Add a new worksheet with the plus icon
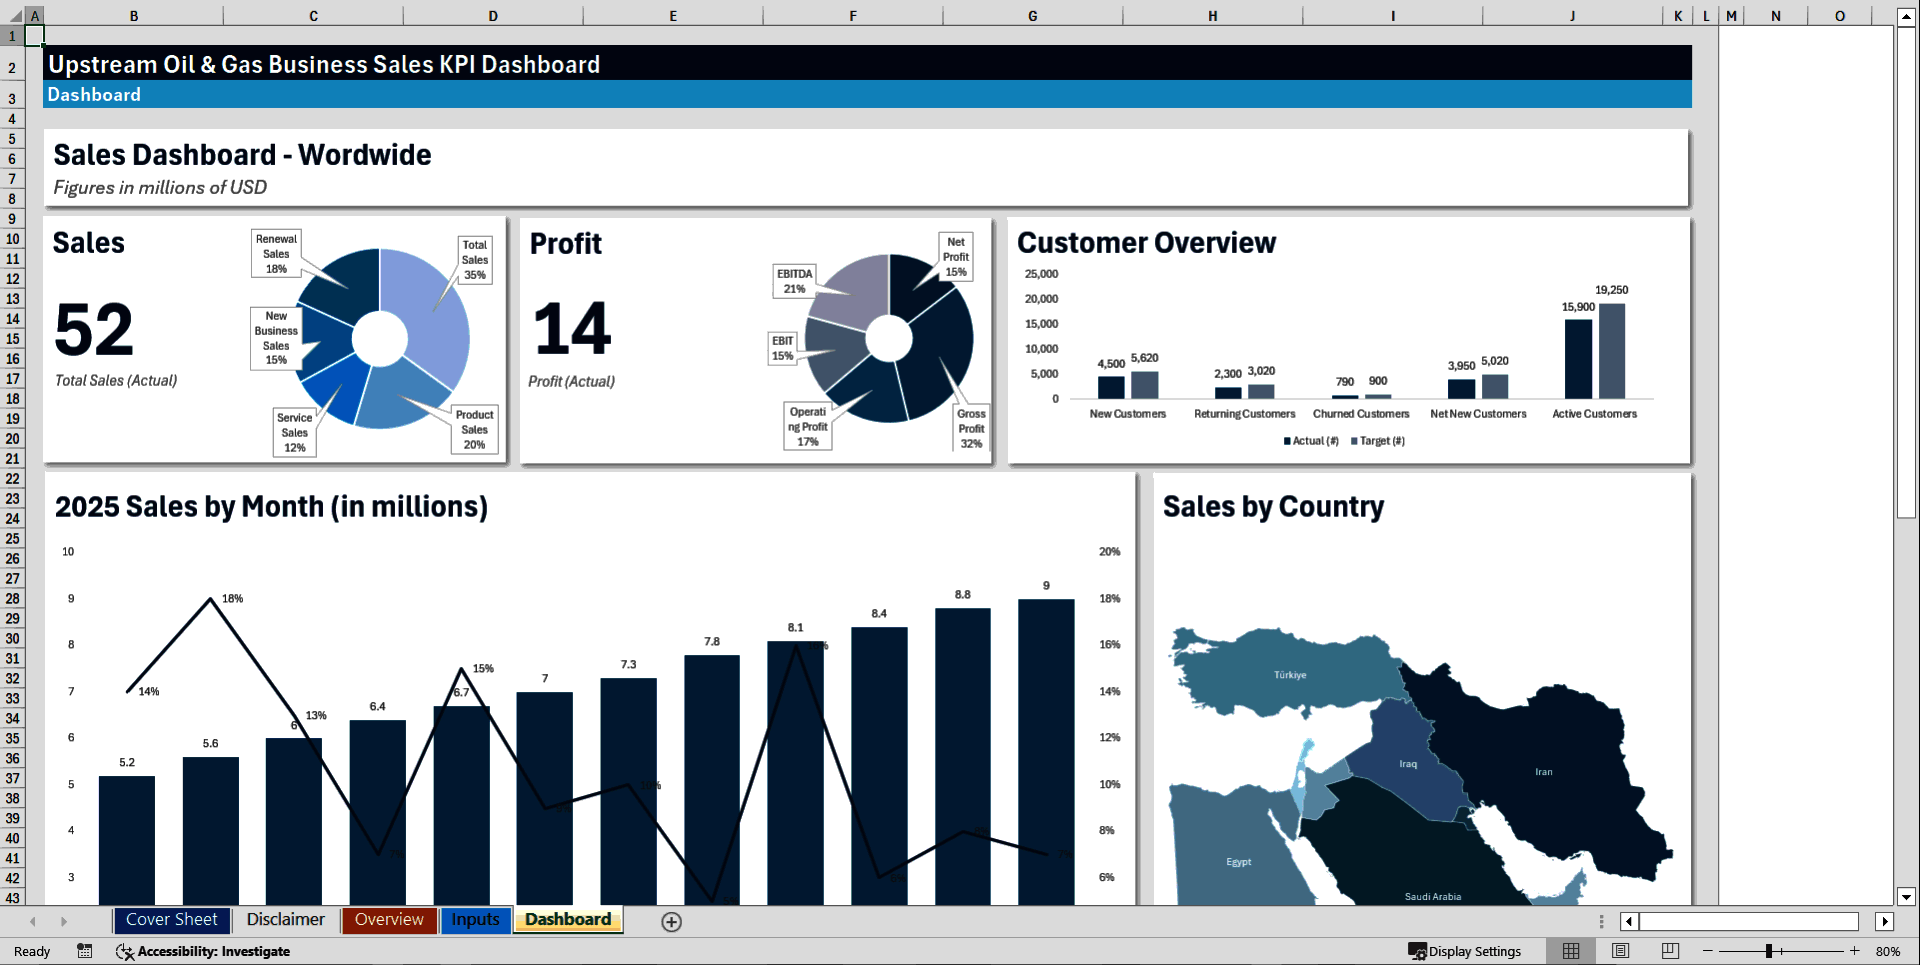This screenshot has width=1920, height=965. (x=671, y=921)
